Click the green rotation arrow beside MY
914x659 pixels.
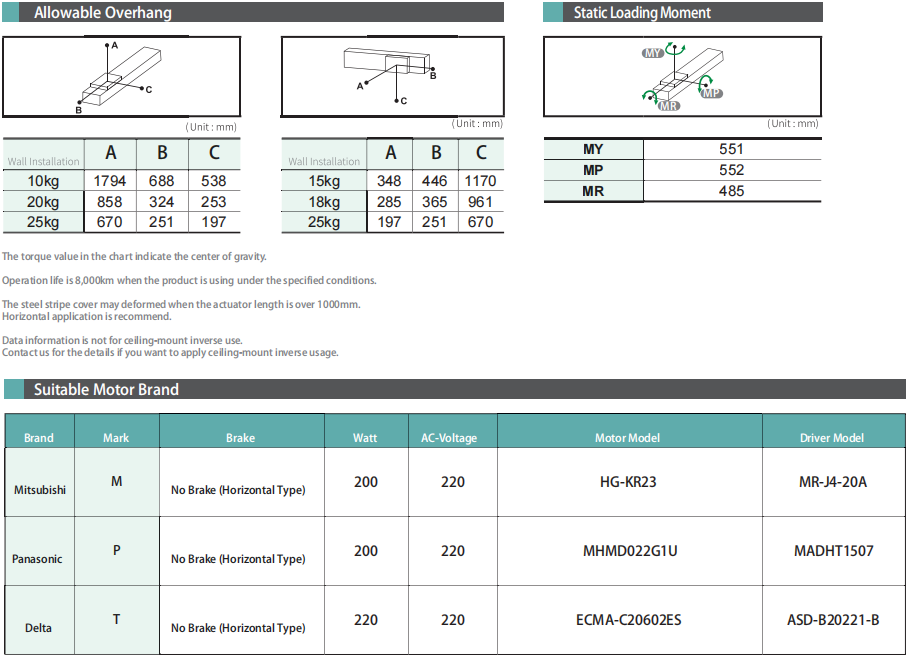(675, 47)
